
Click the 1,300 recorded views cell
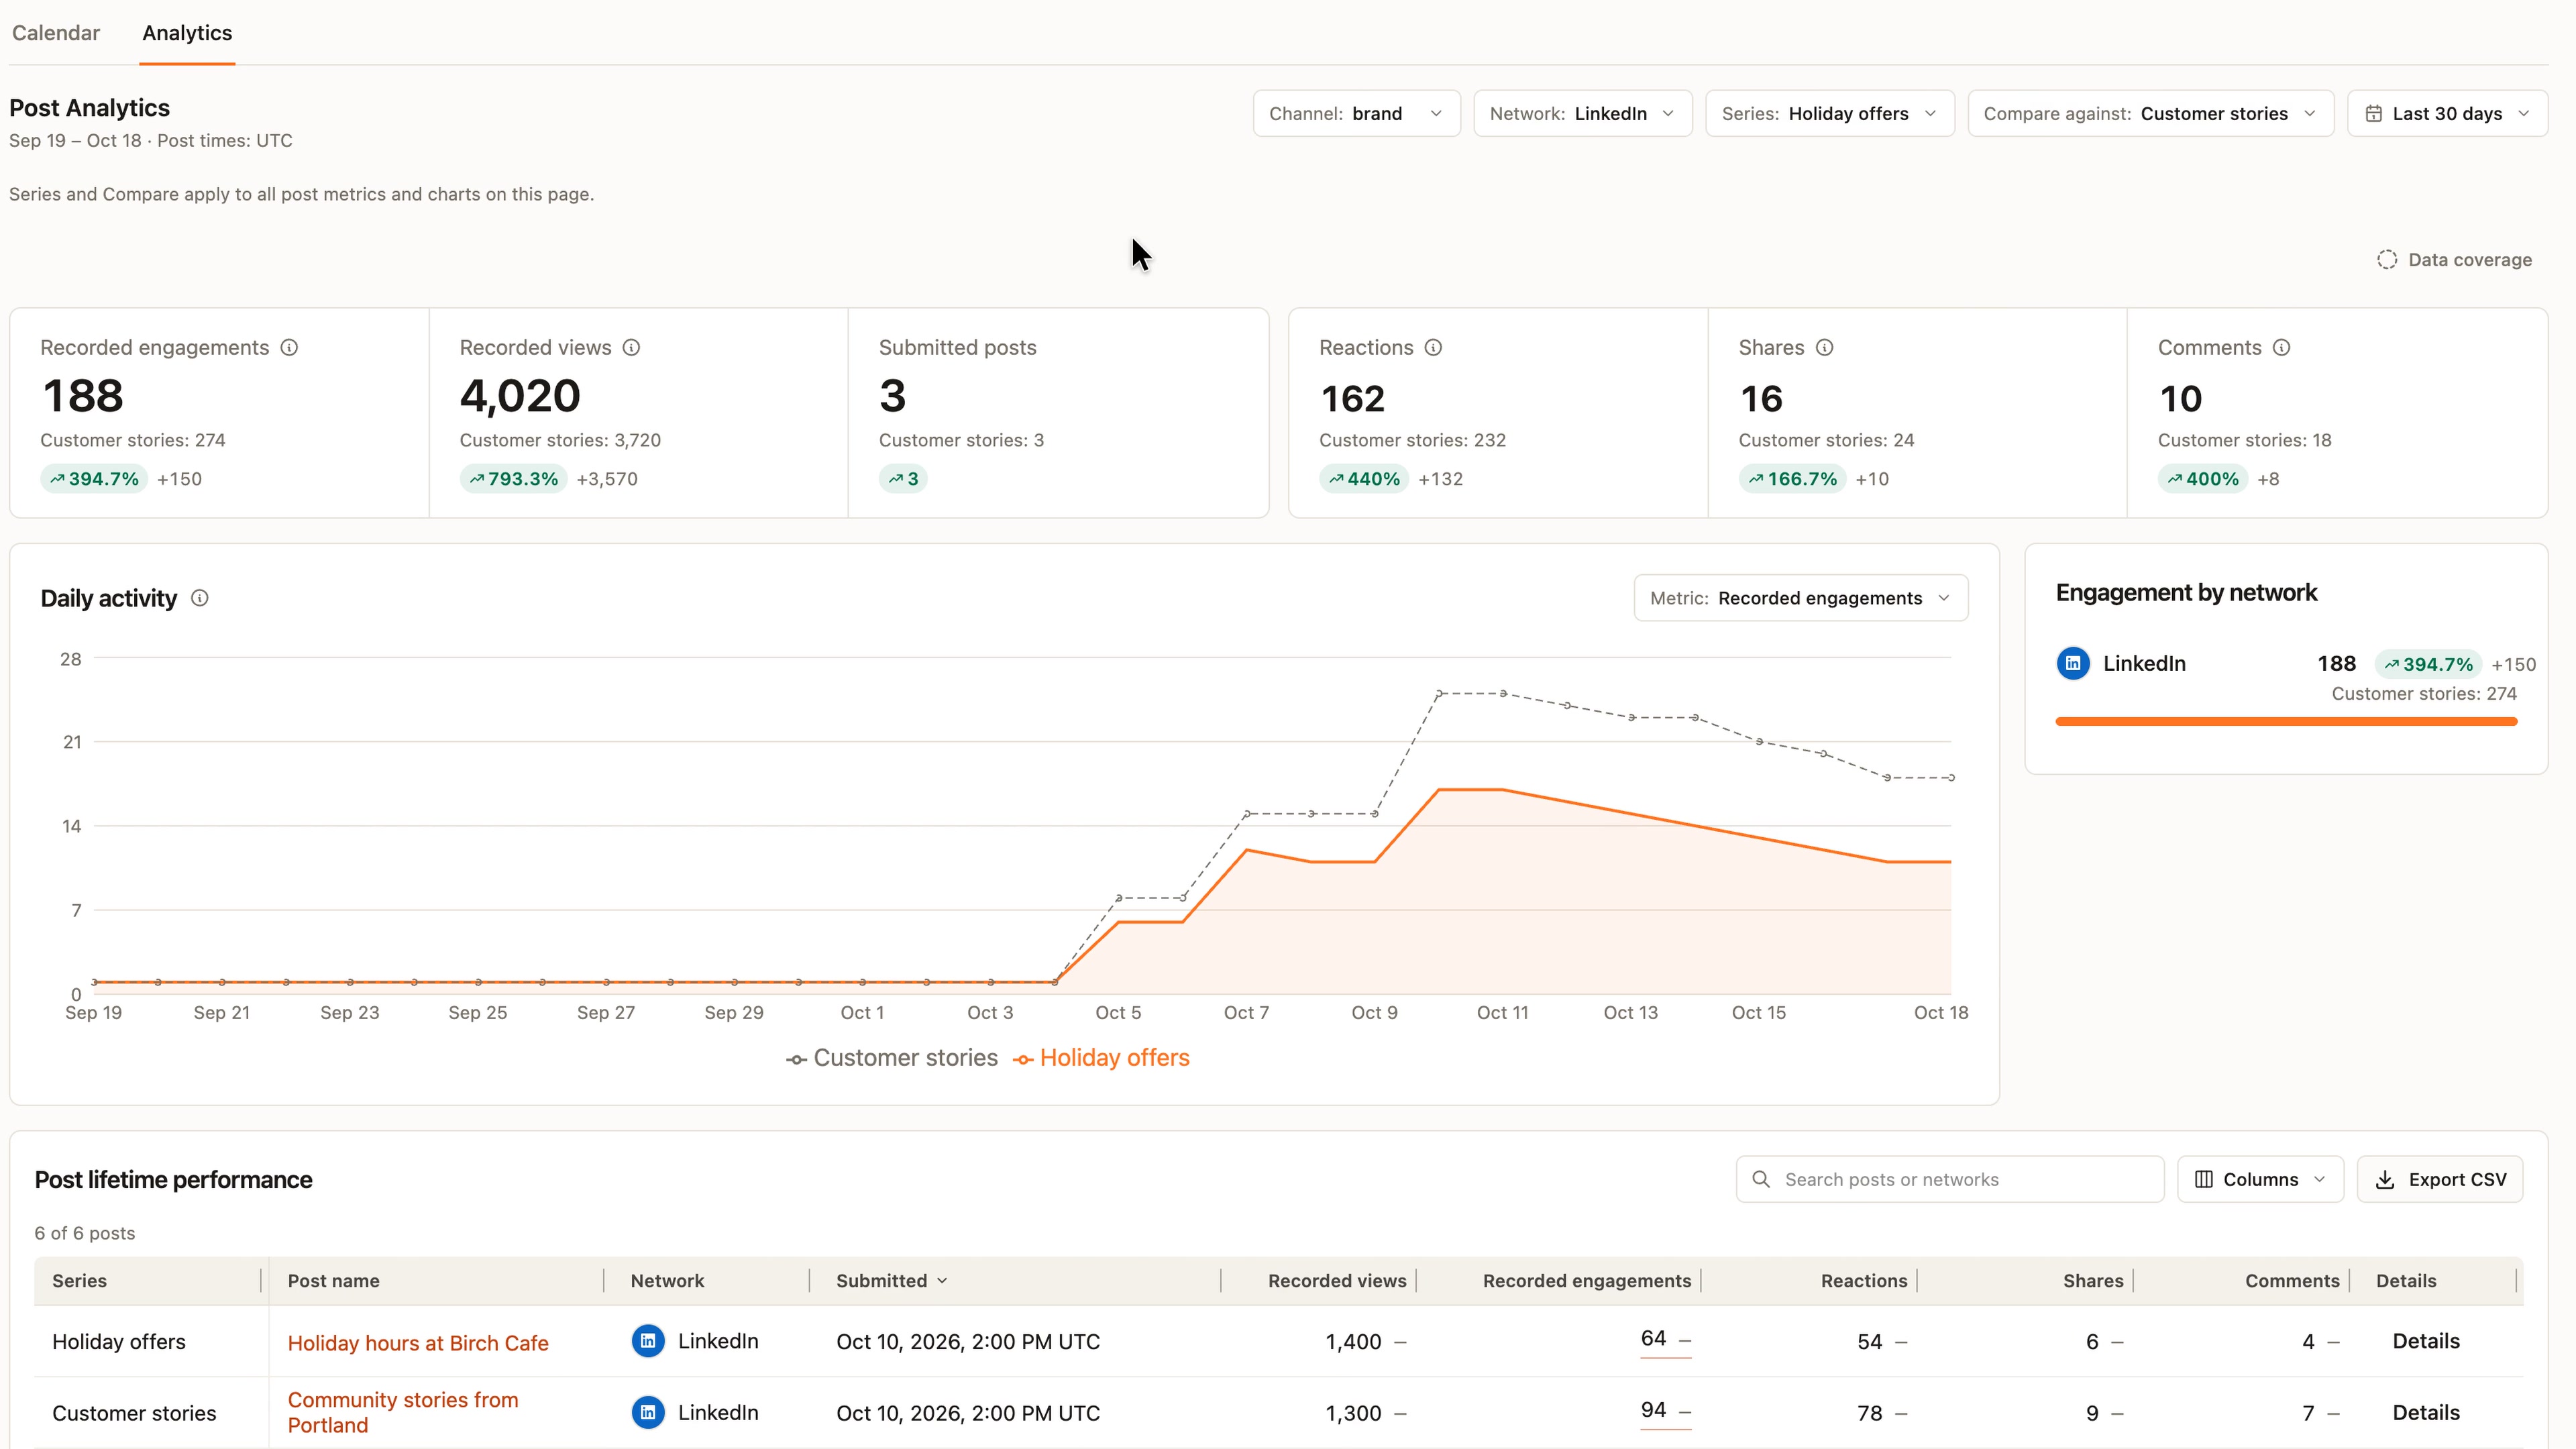tap(1353, 1412)
